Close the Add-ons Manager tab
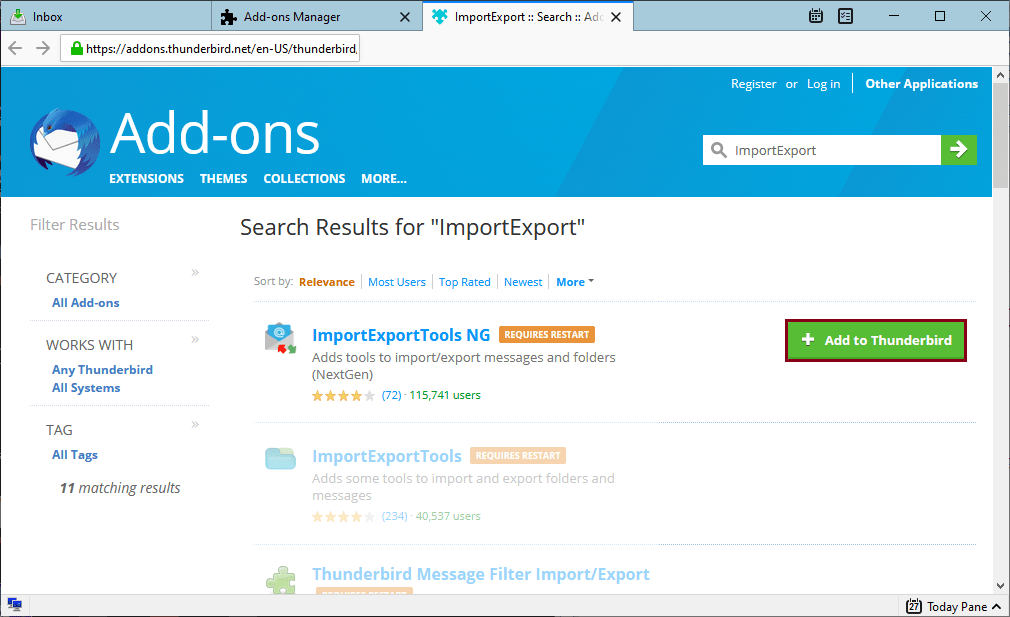 pyautogui.click(x=405, y=17)
